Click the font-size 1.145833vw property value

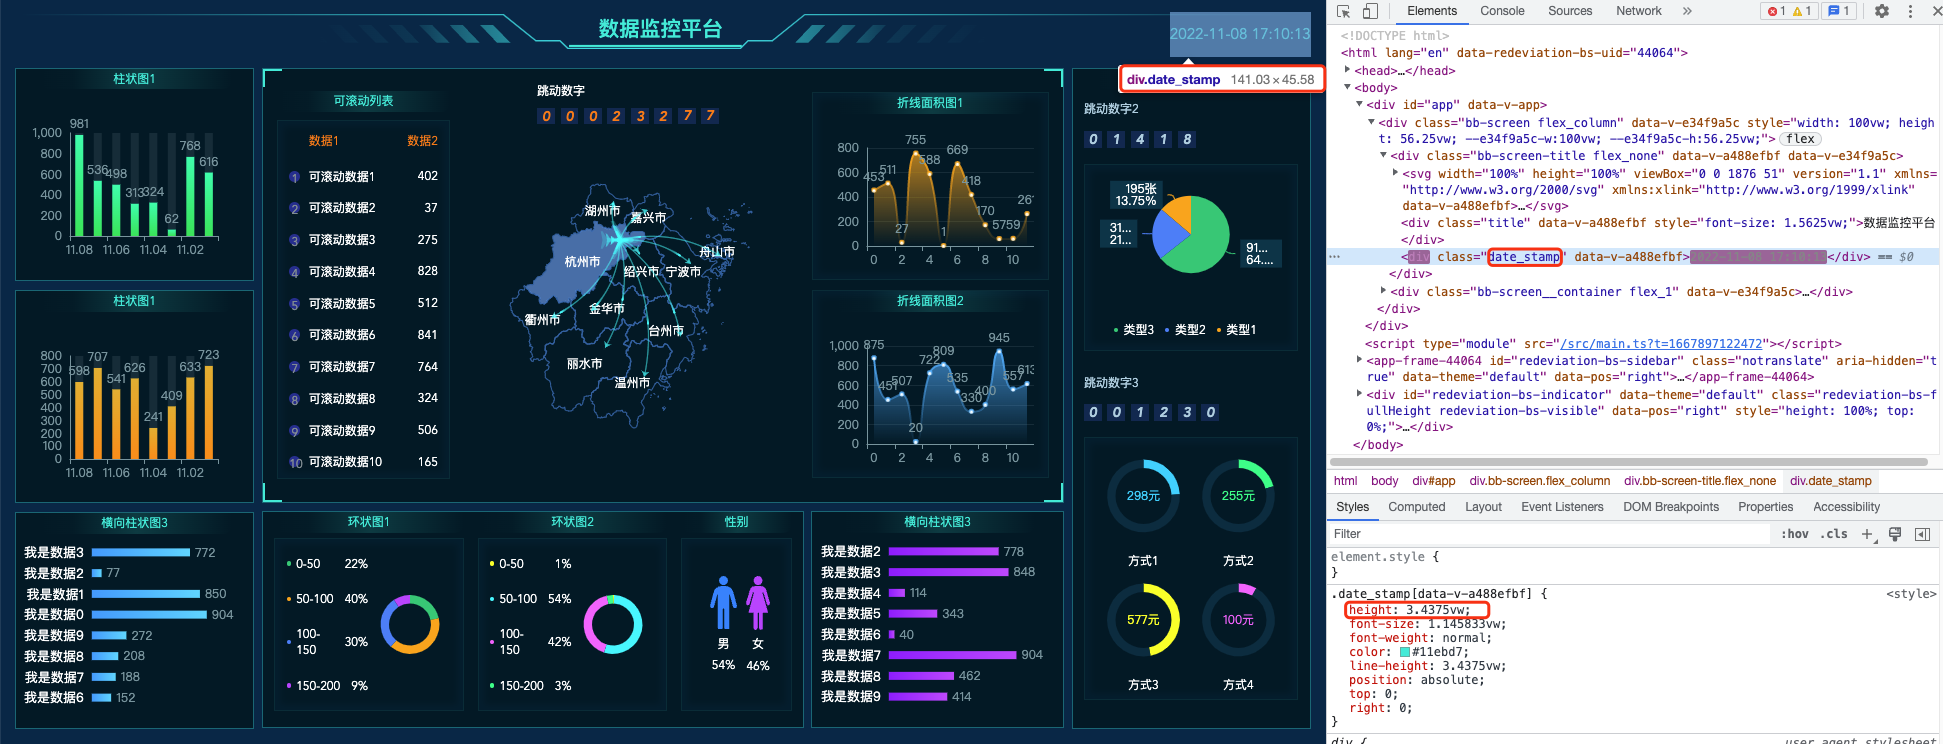1466,624
